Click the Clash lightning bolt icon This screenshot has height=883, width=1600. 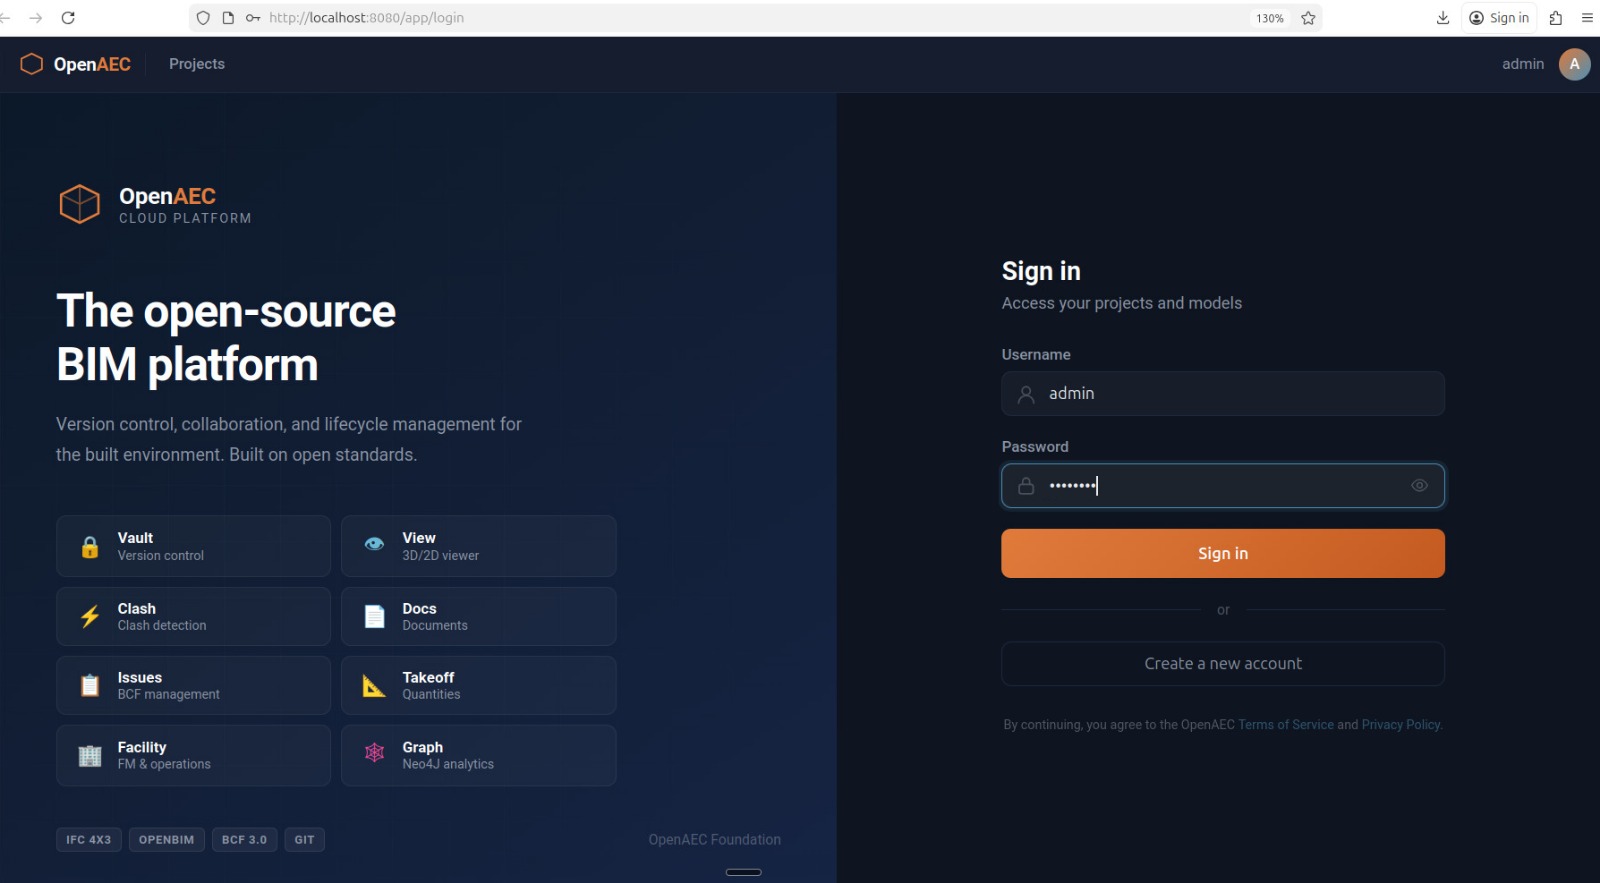(x=90, y=616)
